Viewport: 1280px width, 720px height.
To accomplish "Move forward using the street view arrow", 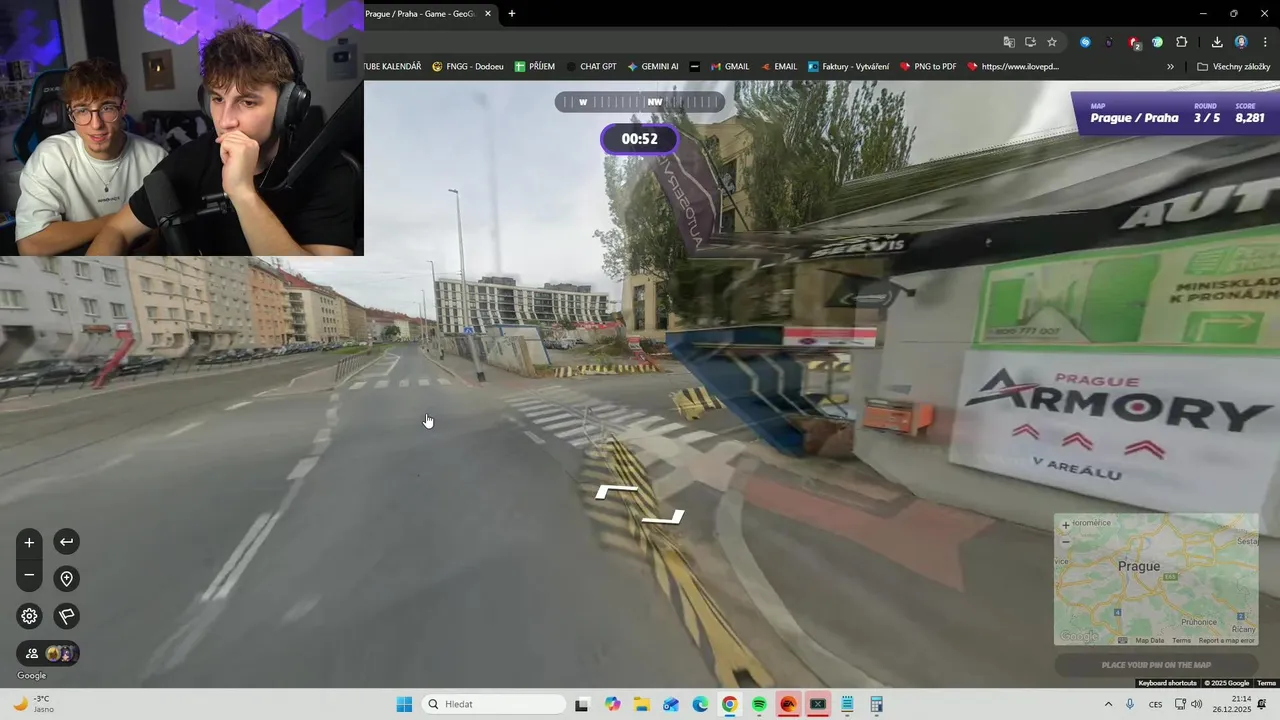I will pos(617,490).
